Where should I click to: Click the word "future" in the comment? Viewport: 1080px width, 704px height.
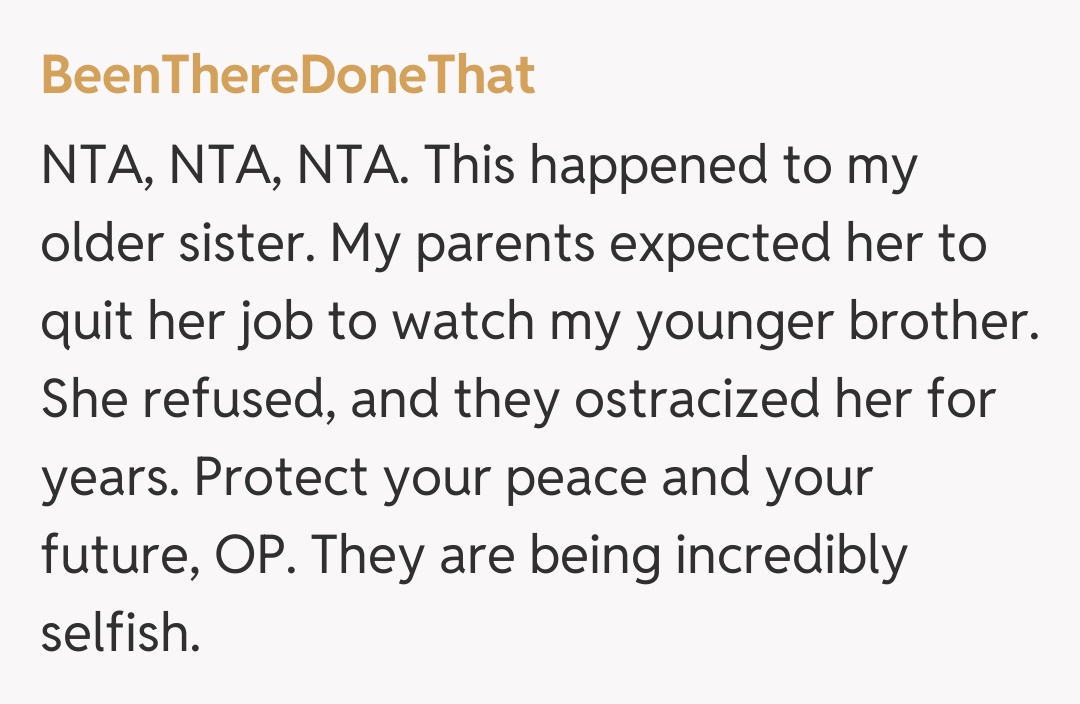click(x=113, y=557)
